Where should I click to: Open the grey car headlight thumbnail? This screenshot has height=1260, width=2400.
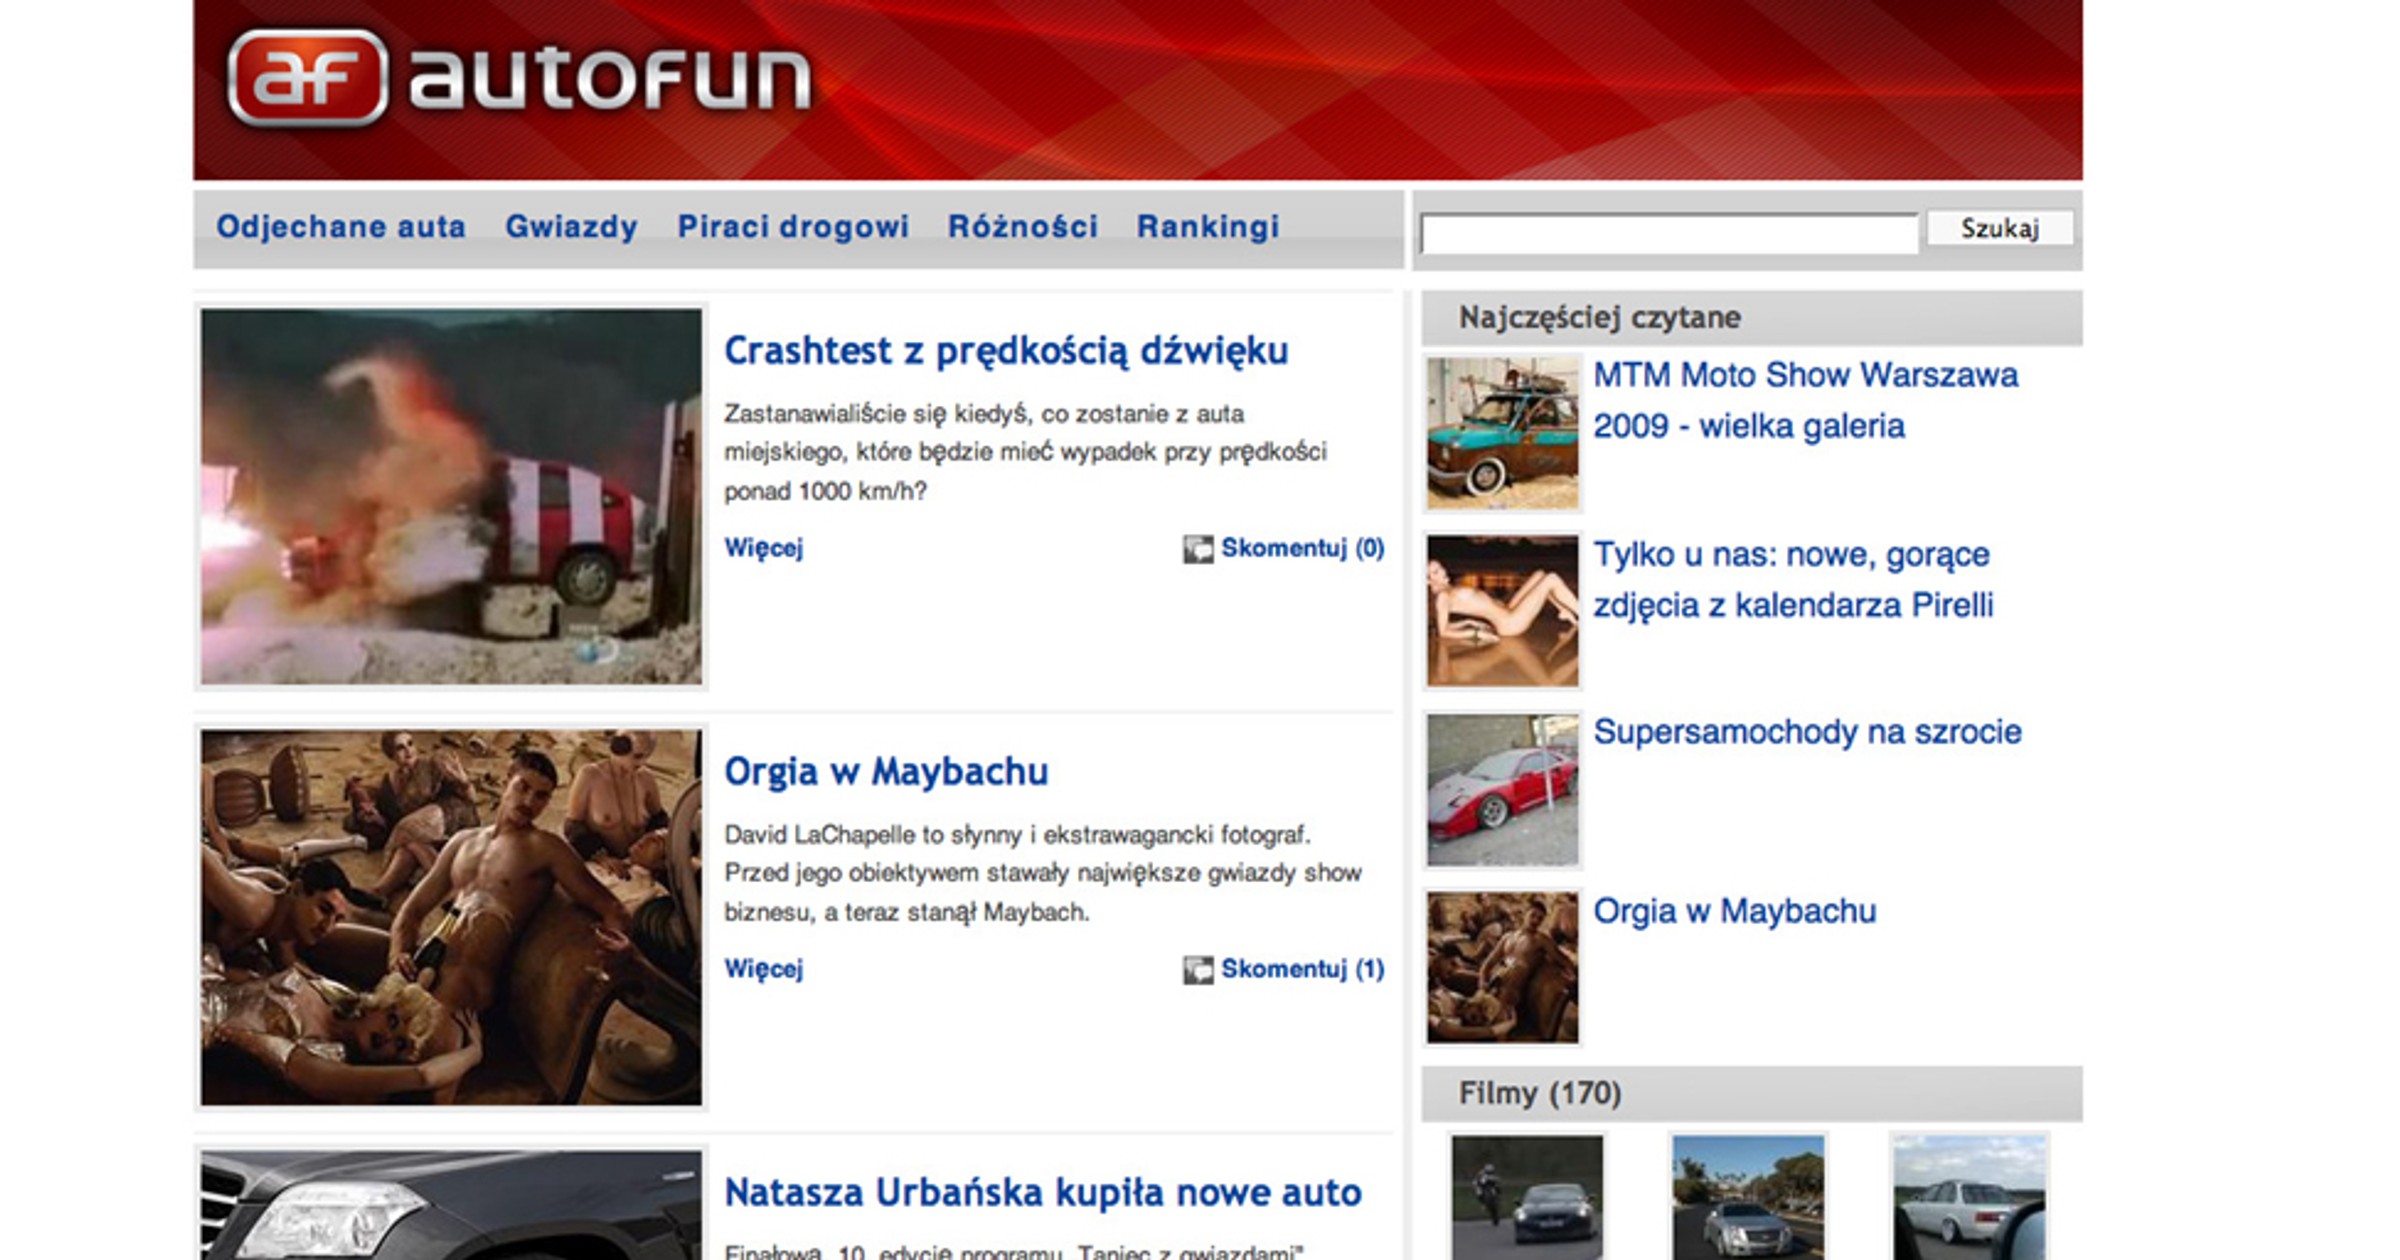[x=451, y=1205]
